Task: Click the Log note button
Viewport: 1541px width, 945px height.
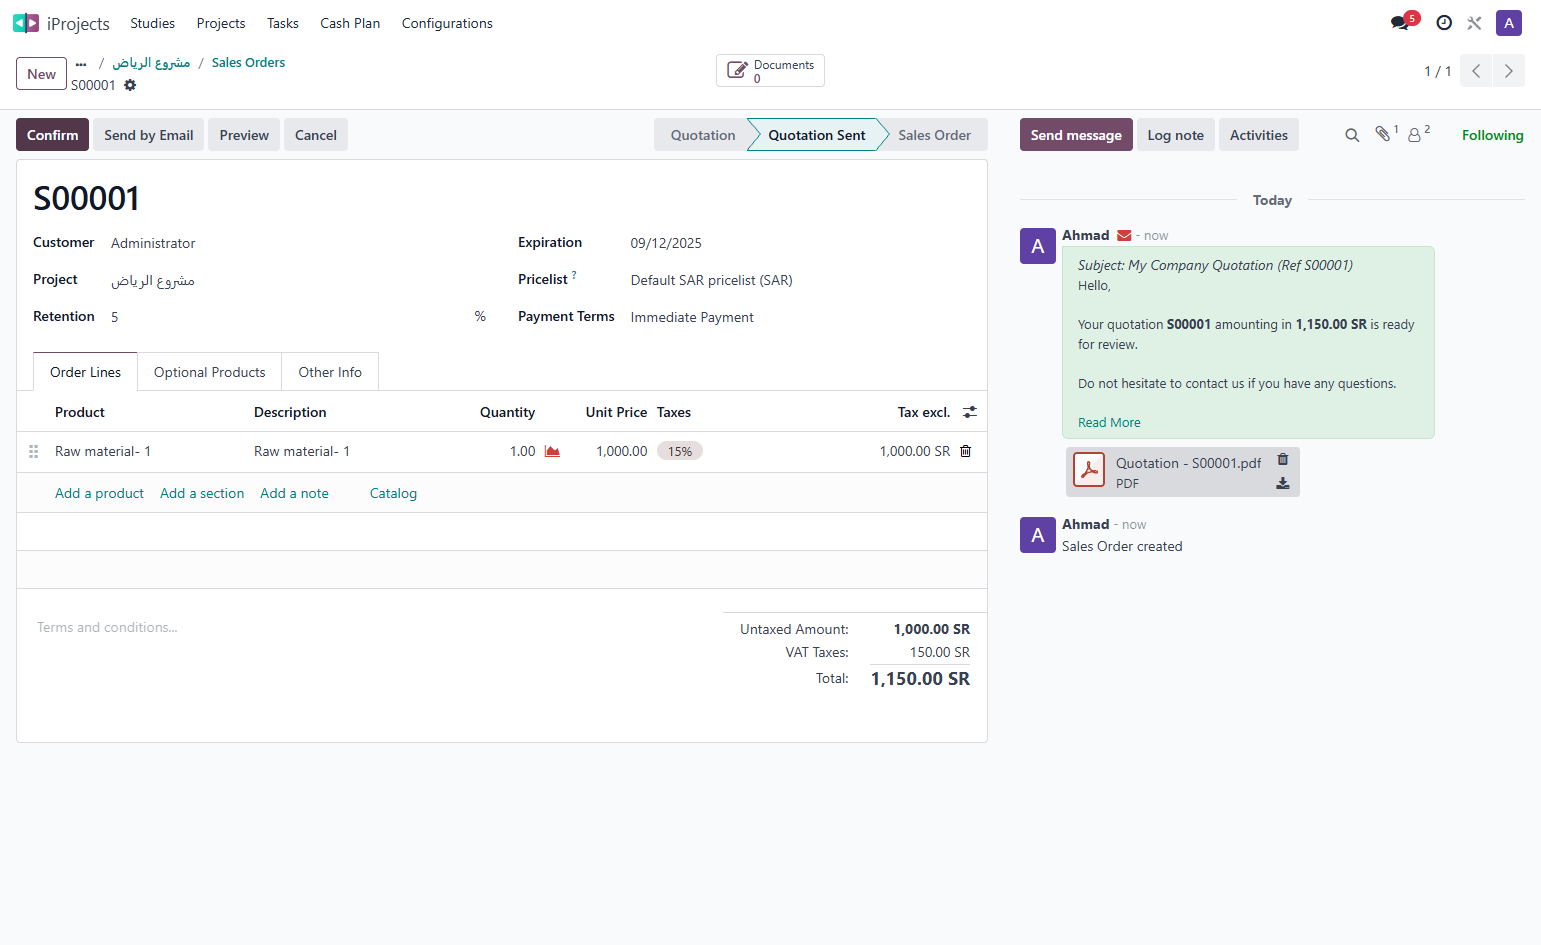Action: click(x=1176, y=135)
